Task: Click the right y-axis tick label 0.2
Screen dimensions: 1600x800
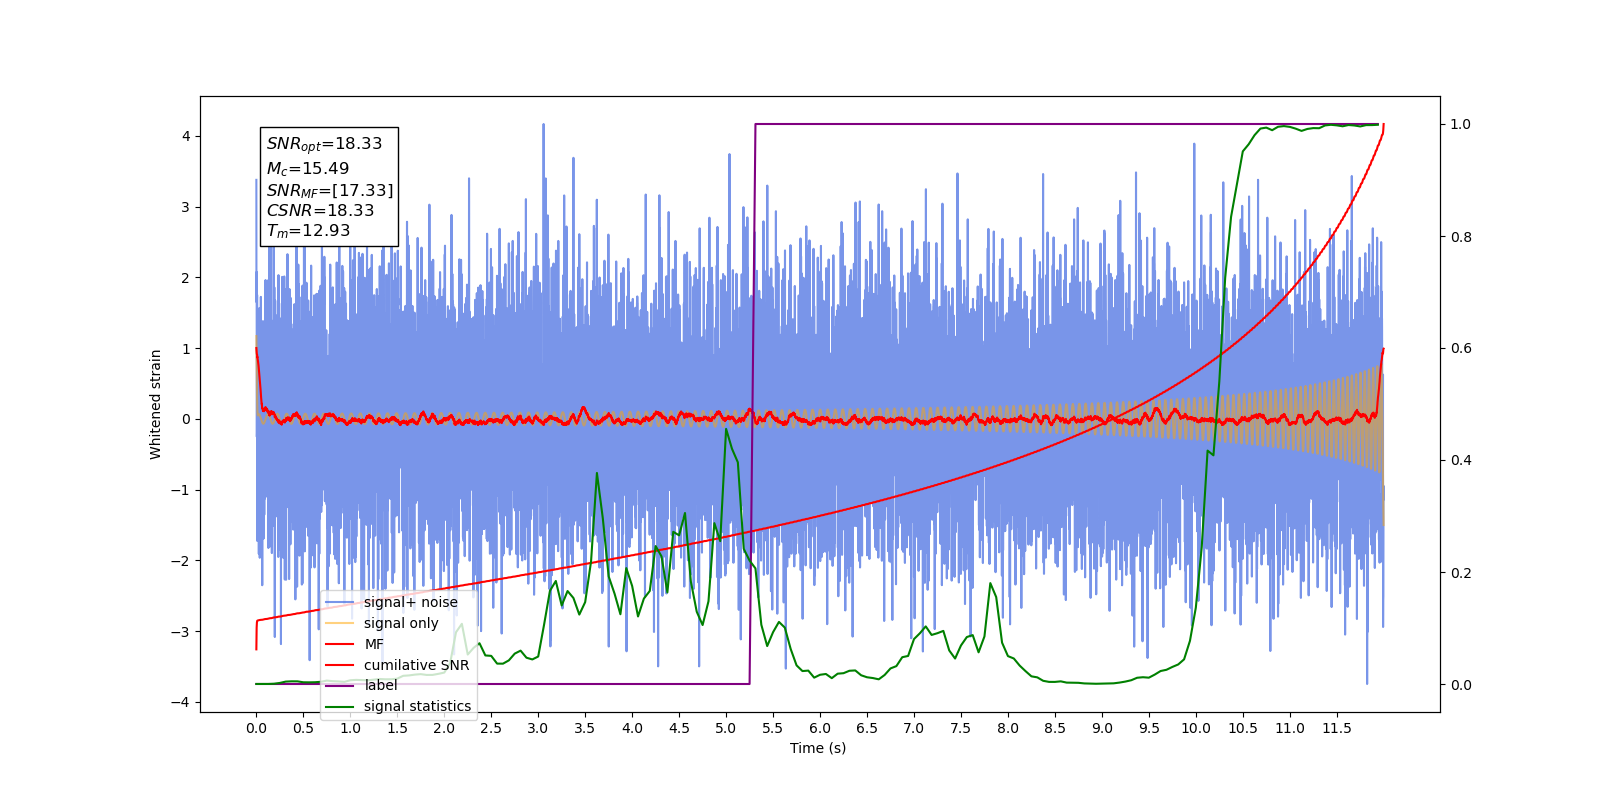Action: point(1461,573)
